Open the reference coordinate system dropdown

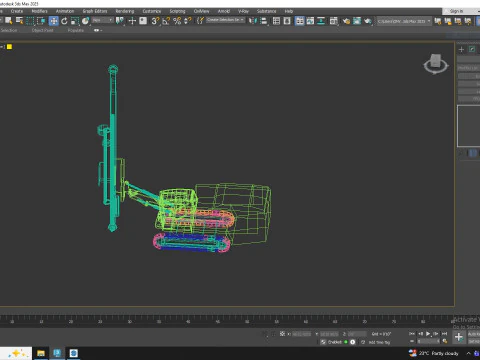click(103, 21)
